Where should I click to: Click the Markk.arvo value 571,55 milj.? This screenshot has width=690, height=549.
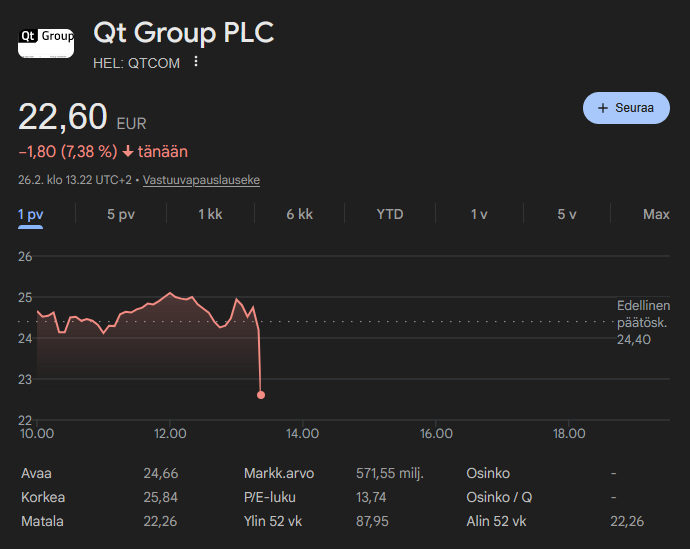[389, 473]
